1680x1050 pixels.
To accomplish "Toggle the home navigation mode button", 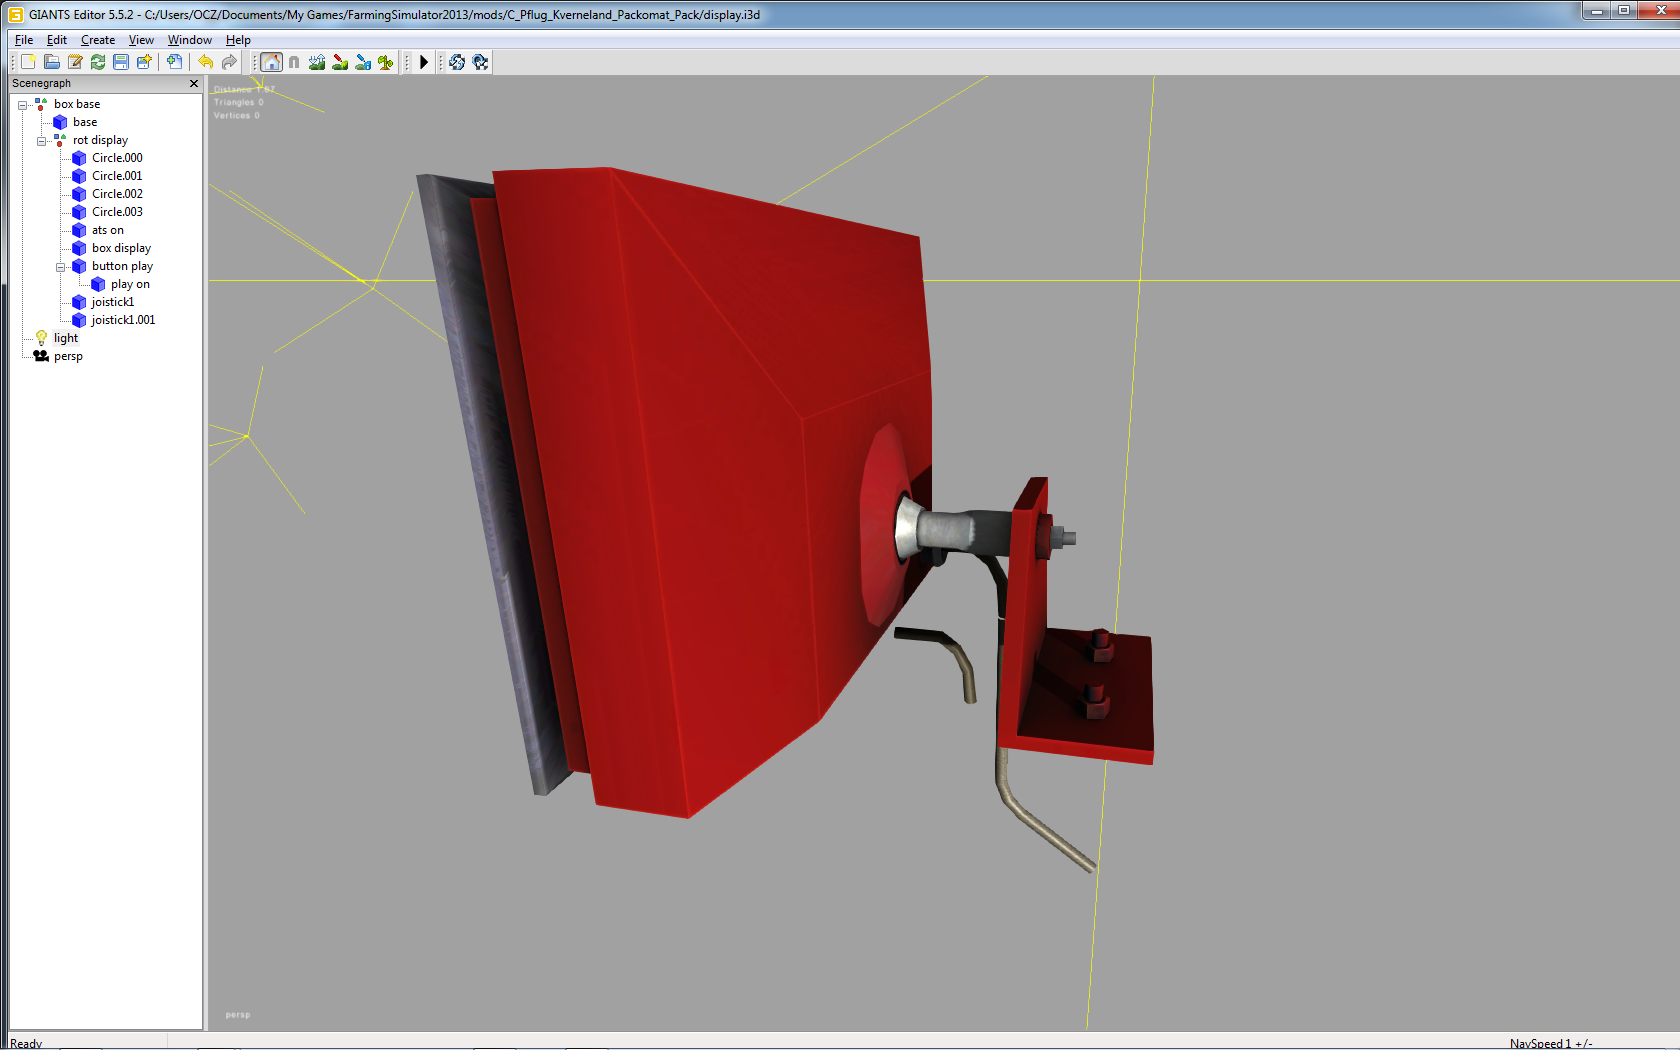I will [x=271, y=62].
